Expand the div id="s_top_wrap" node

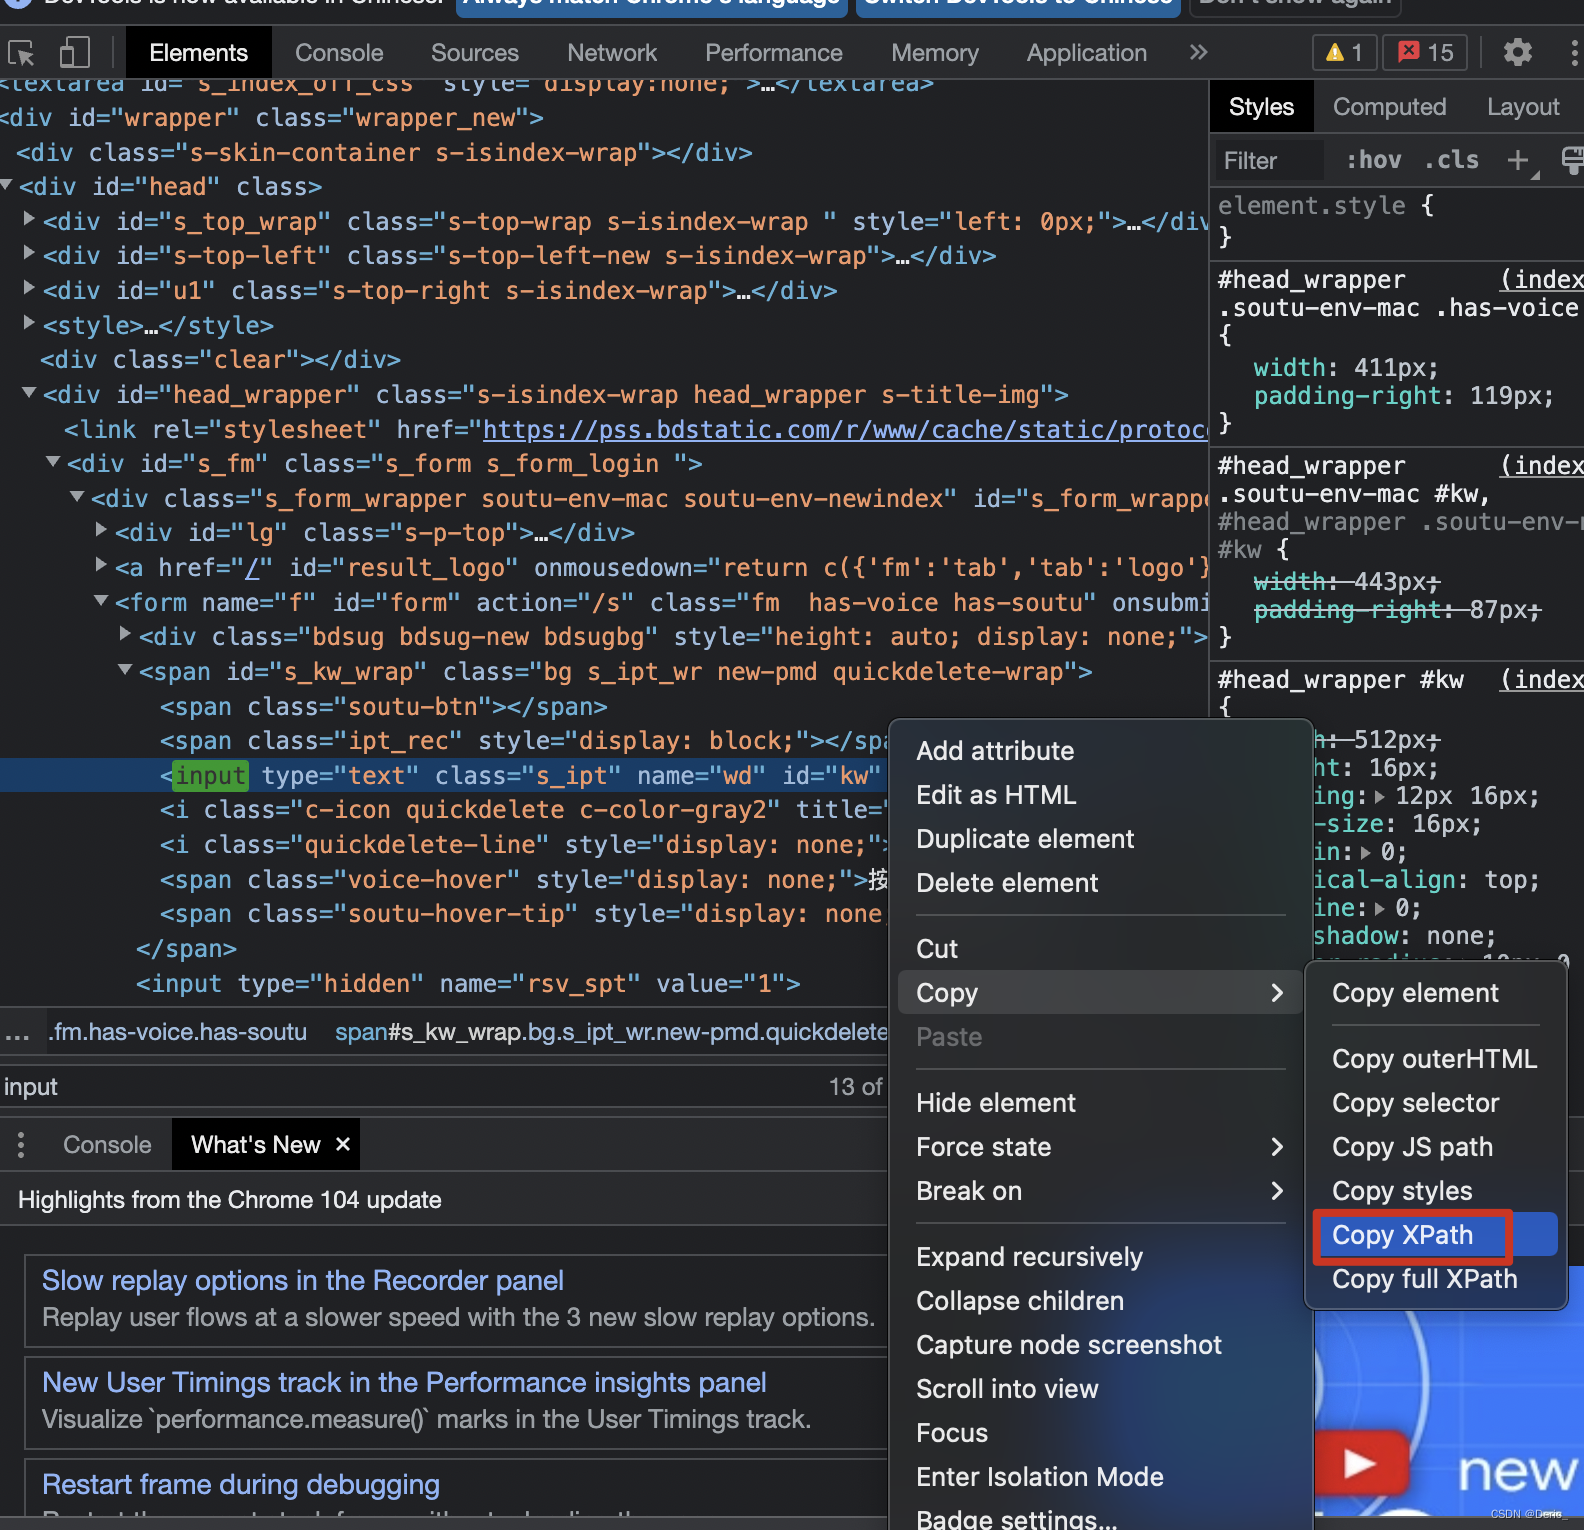[30, 220]
